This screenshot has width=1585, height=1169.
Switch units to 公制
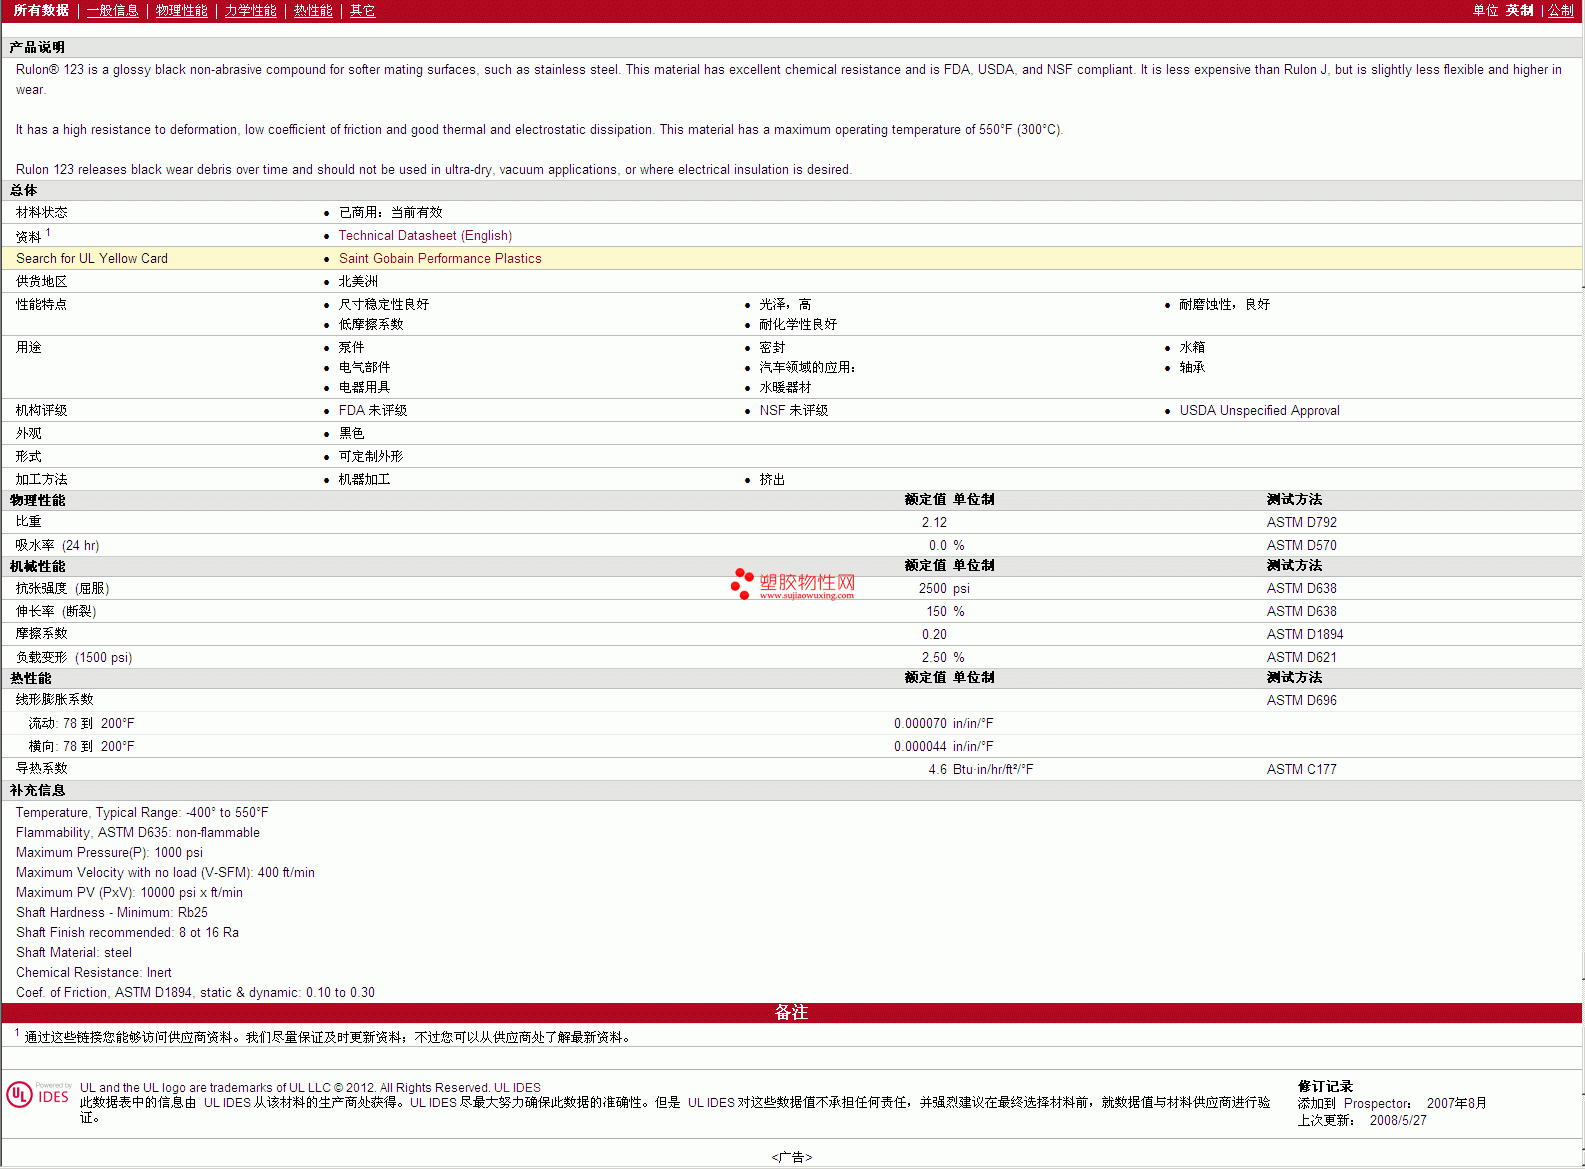pos(1560,11)
